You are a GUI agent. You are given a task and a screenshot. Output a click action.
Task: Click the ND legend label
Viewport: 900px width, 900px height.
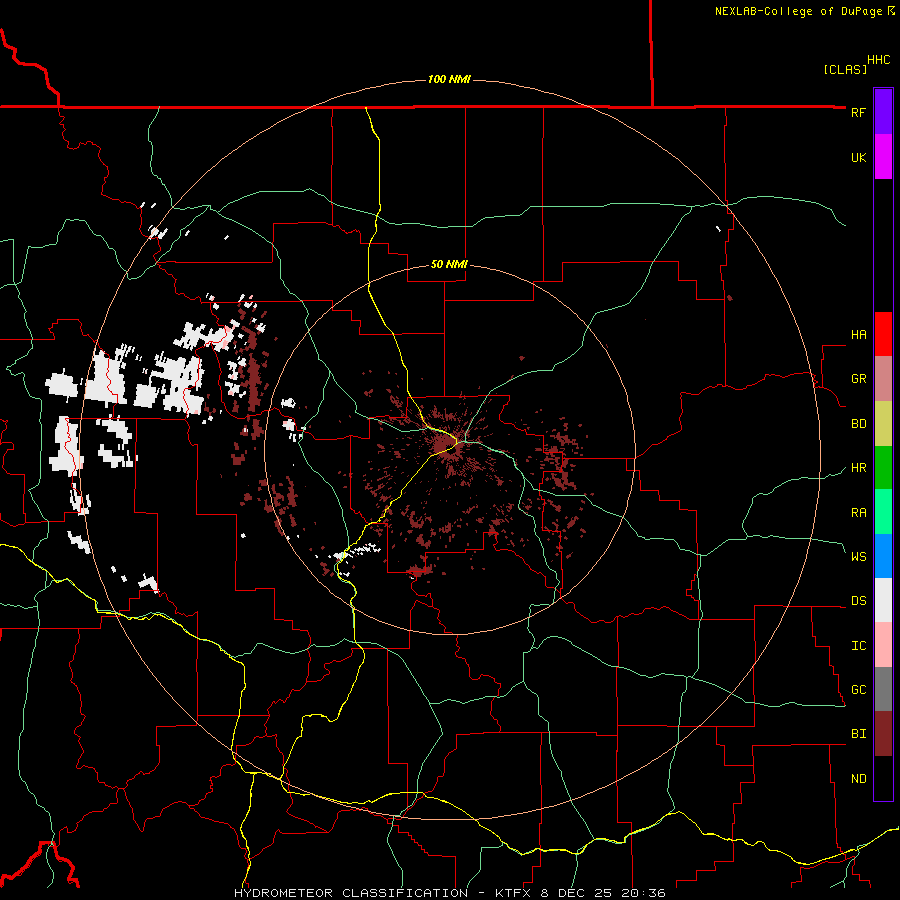click(x=858, y=779)
